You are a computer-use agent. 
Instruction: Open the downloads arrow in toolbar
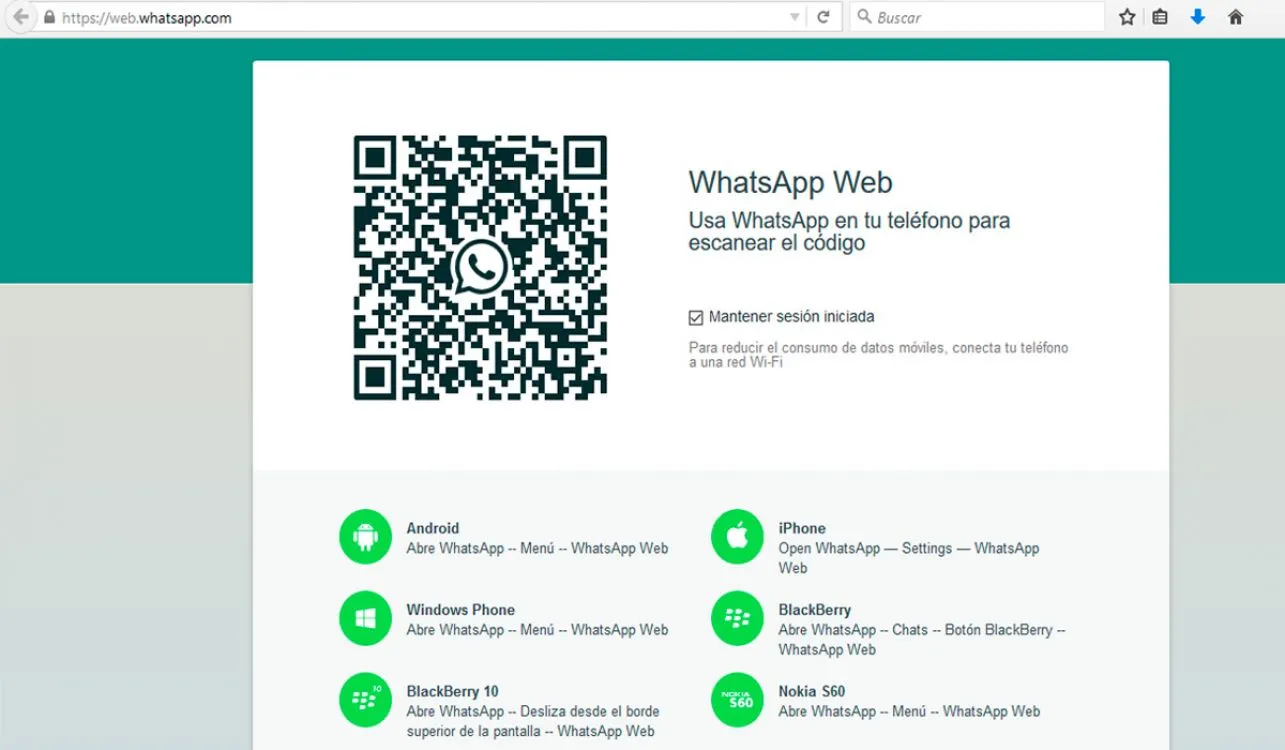[x=1197, y=17]
